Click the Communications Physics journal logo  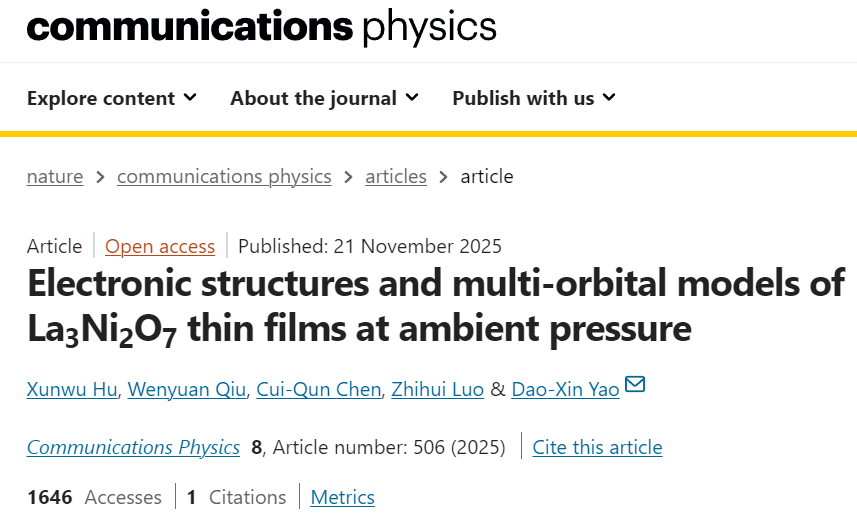[x=262, y=27]
